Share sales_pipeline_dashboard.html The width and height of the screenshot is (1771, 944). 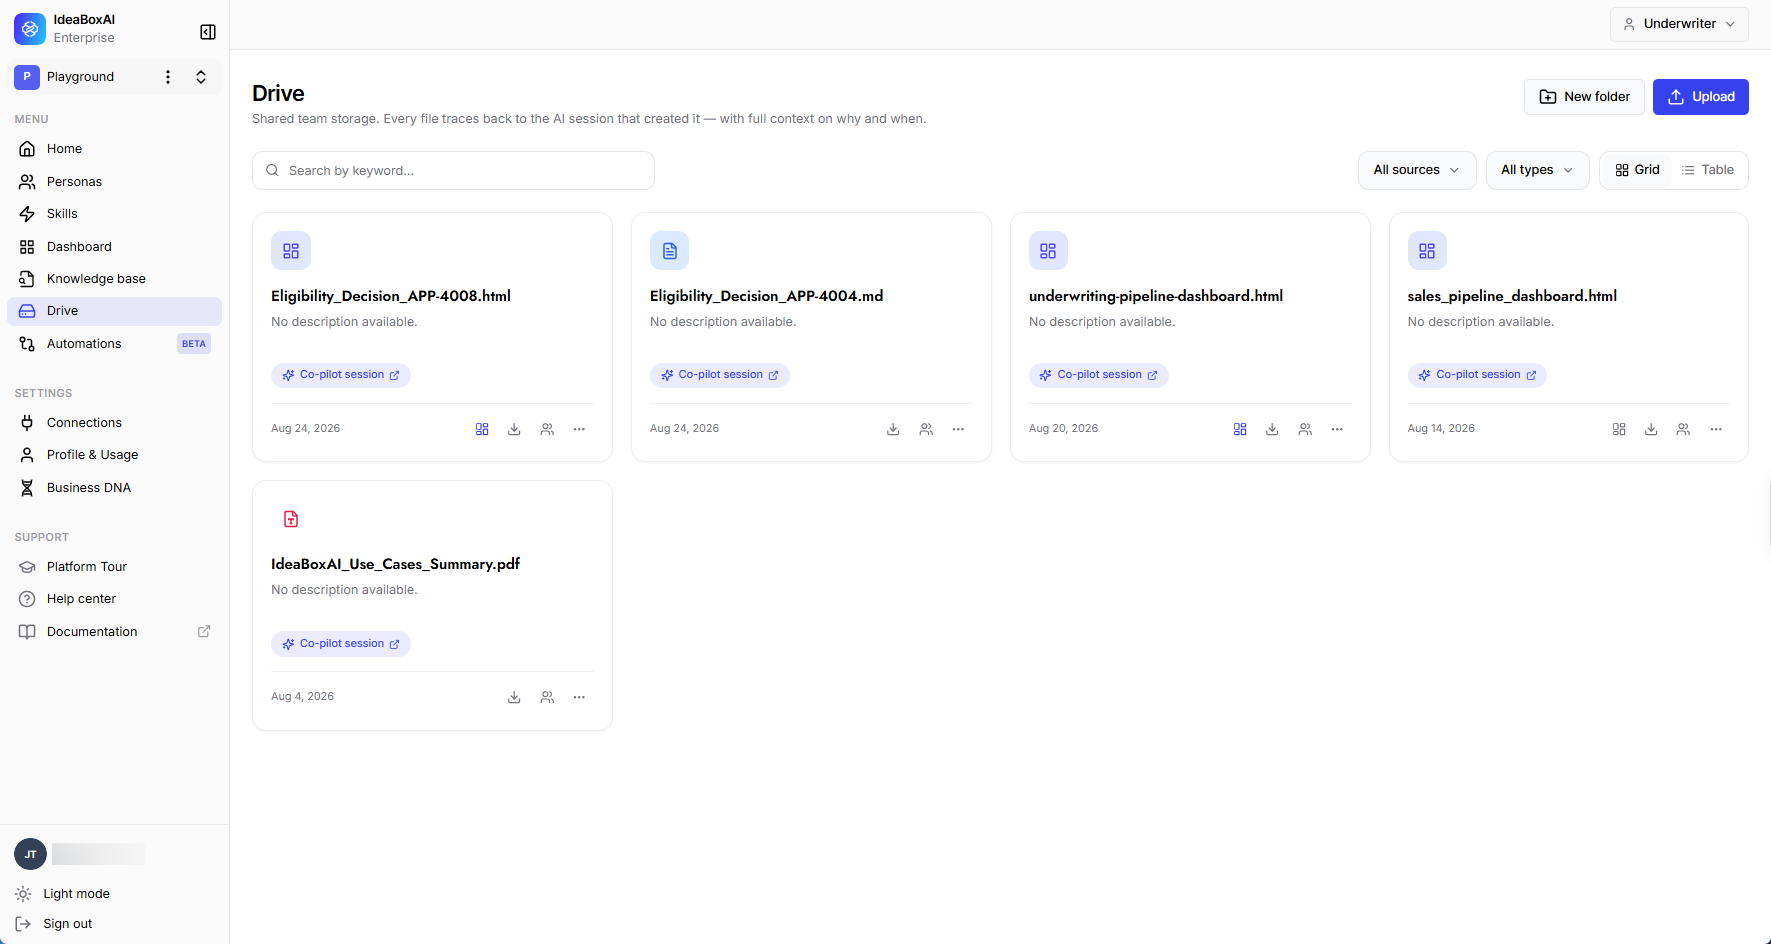[x=1683, y=429]
